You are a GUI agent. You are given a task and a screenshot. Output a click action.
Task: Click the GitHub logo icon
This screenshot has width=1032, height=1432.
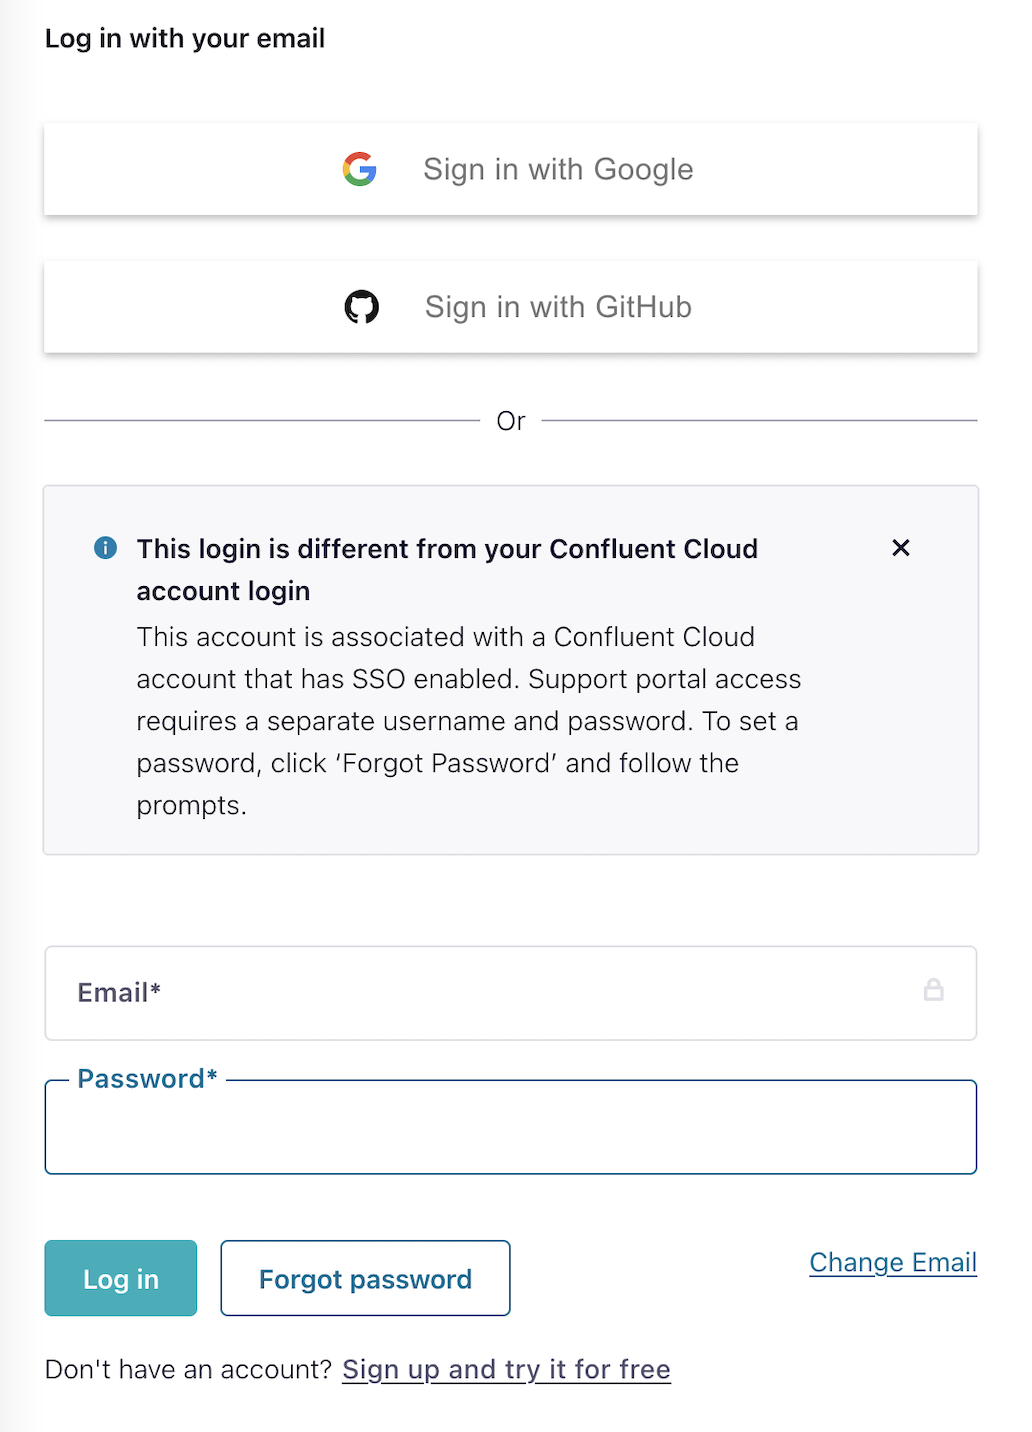361,307
